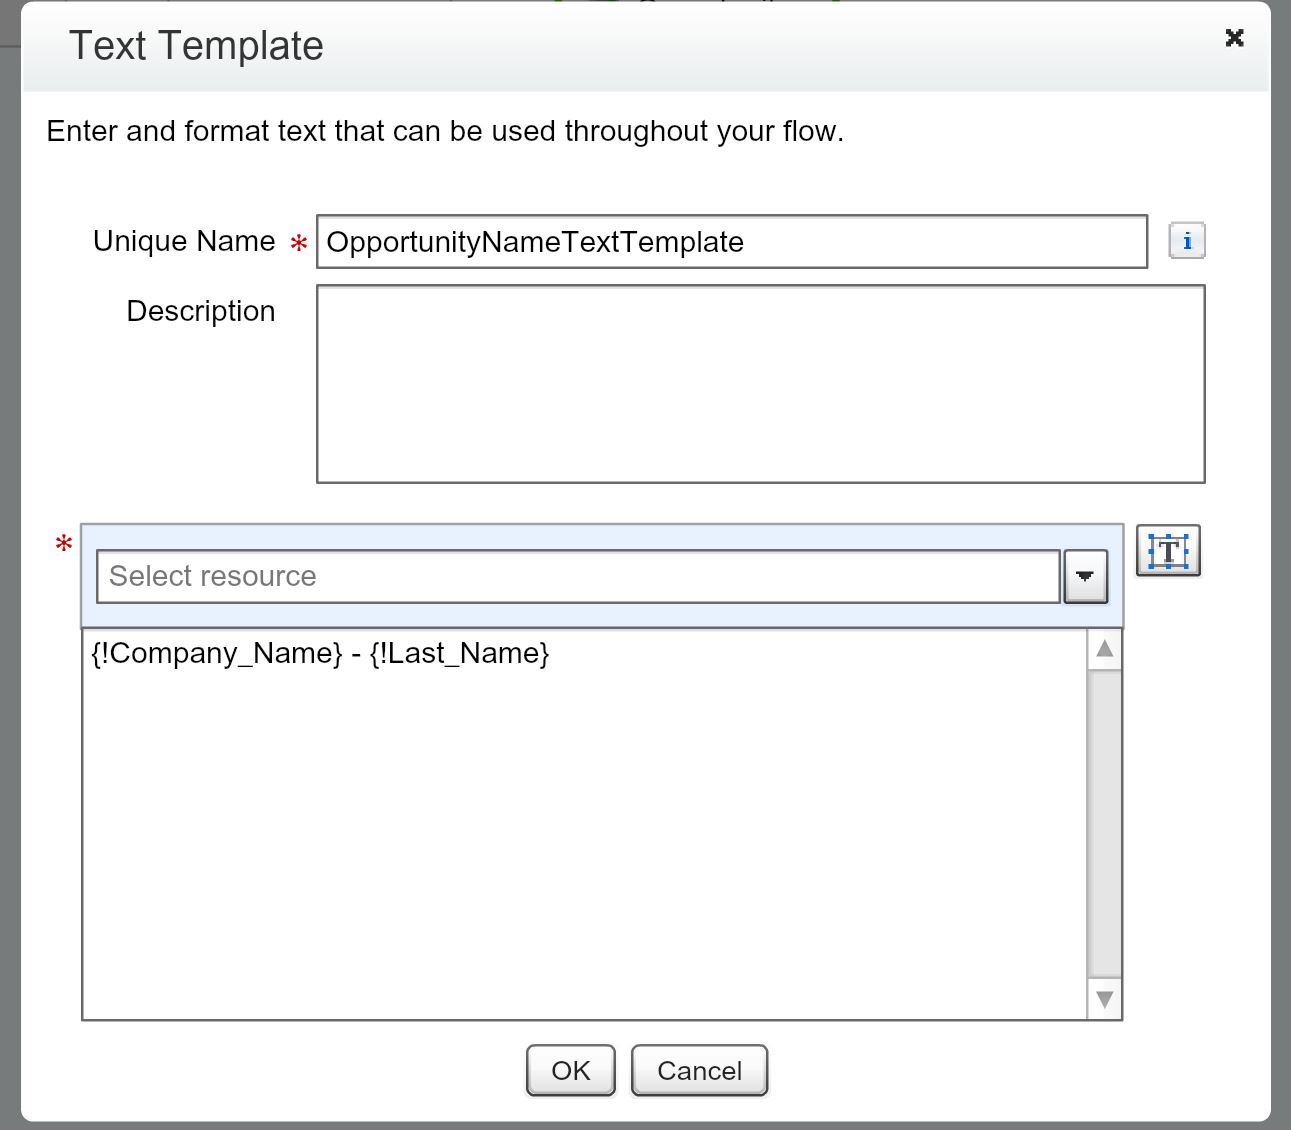1291x1130 pixels.
Task: Click the template text scrollbar down arrow
Action: click(x=1104, y=999)
